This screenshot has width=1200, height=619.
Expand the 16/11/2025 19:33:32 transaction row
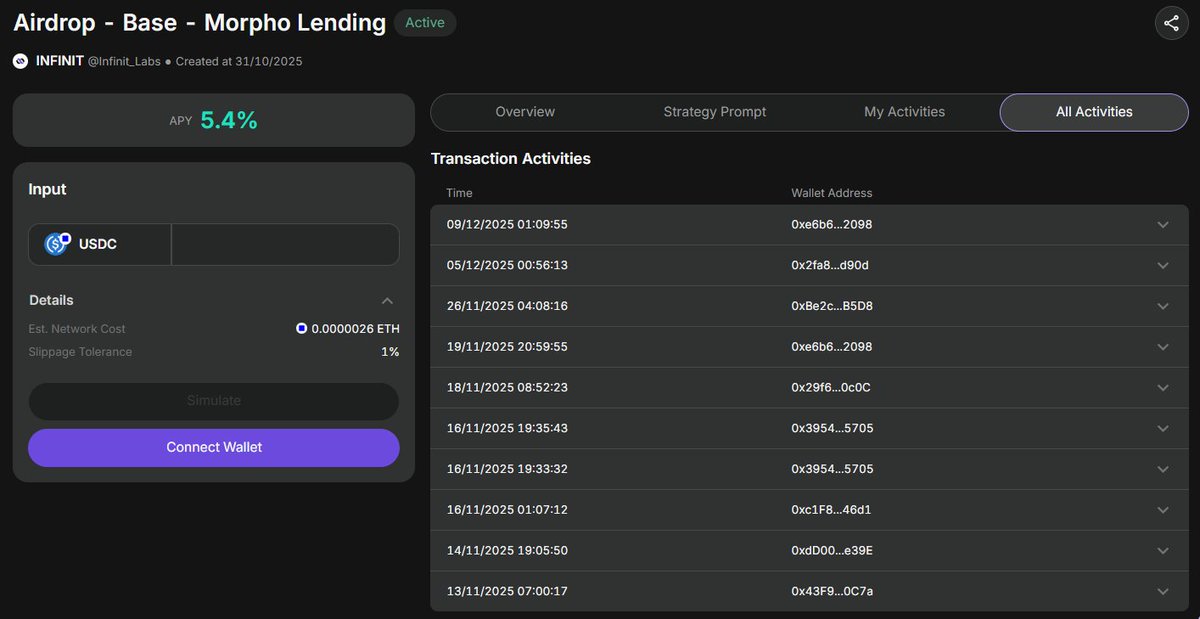pyautogui.click(x=809, y=469)
